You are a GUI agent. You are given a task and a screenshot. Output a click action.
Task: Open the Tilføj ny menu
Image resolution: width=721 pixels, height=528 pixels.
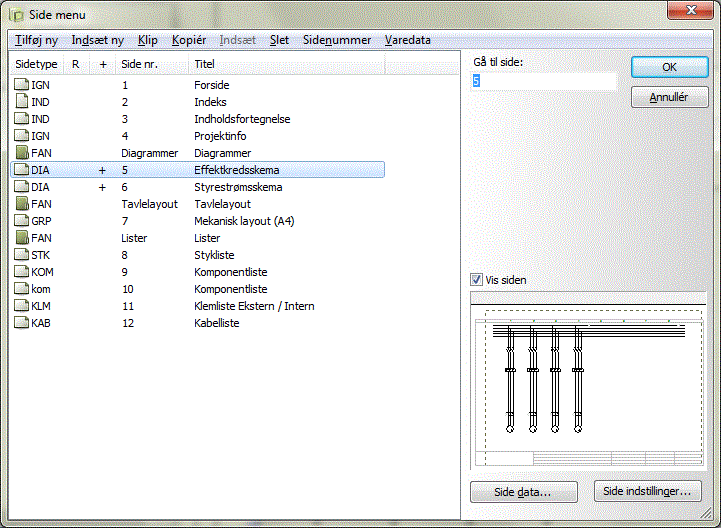pos(36,40)
